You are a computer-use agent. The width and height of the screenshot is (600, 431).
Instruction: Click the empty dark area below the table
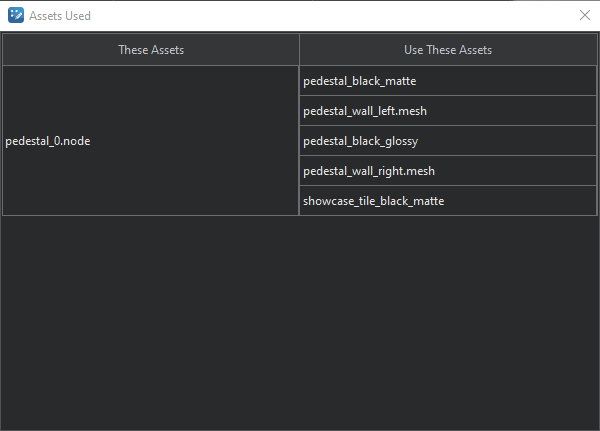300,320
